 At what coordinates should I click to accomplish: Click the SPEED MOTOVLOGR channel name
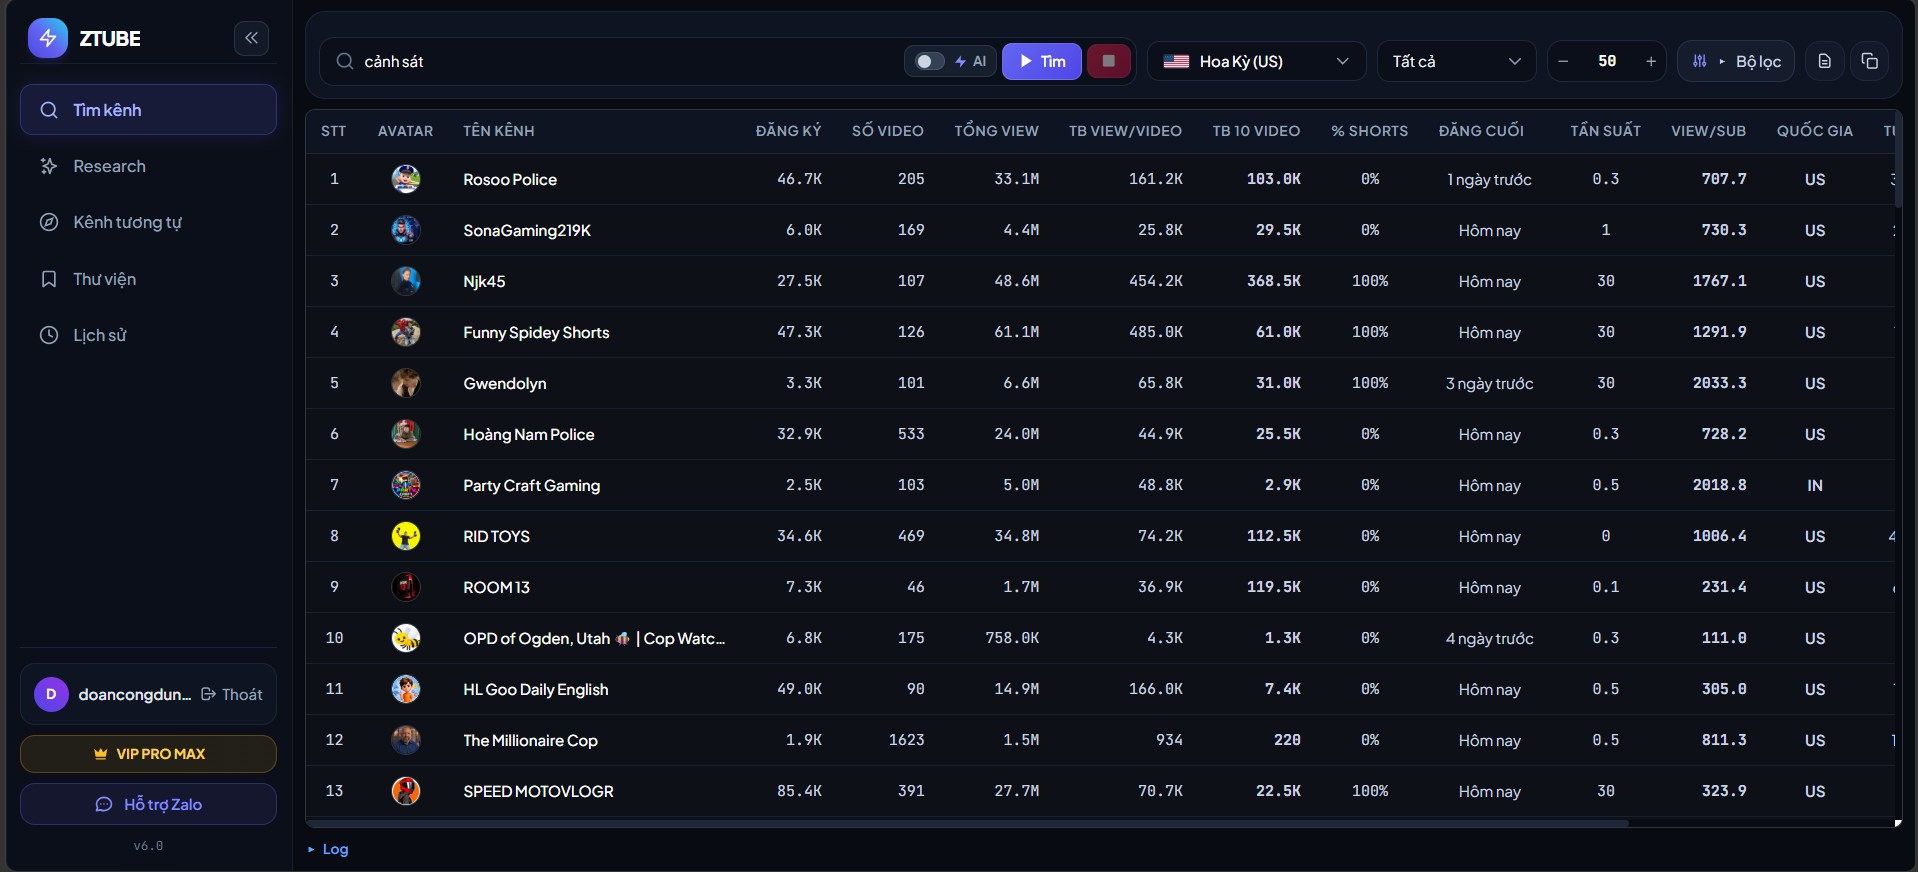click(x=538, y=791)
